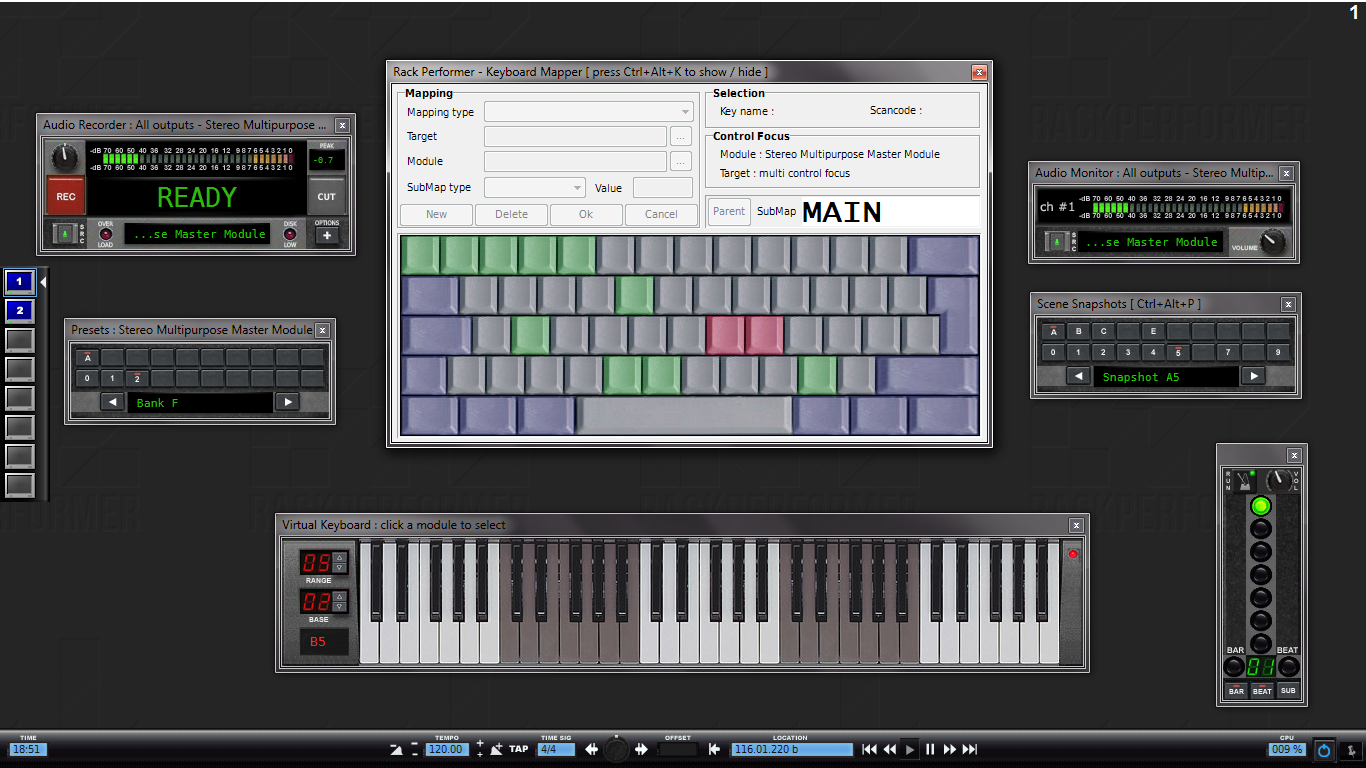Select page 2 in left sidebar
The width and height of the screenshot is (1366, 768).
click(19, 311)
